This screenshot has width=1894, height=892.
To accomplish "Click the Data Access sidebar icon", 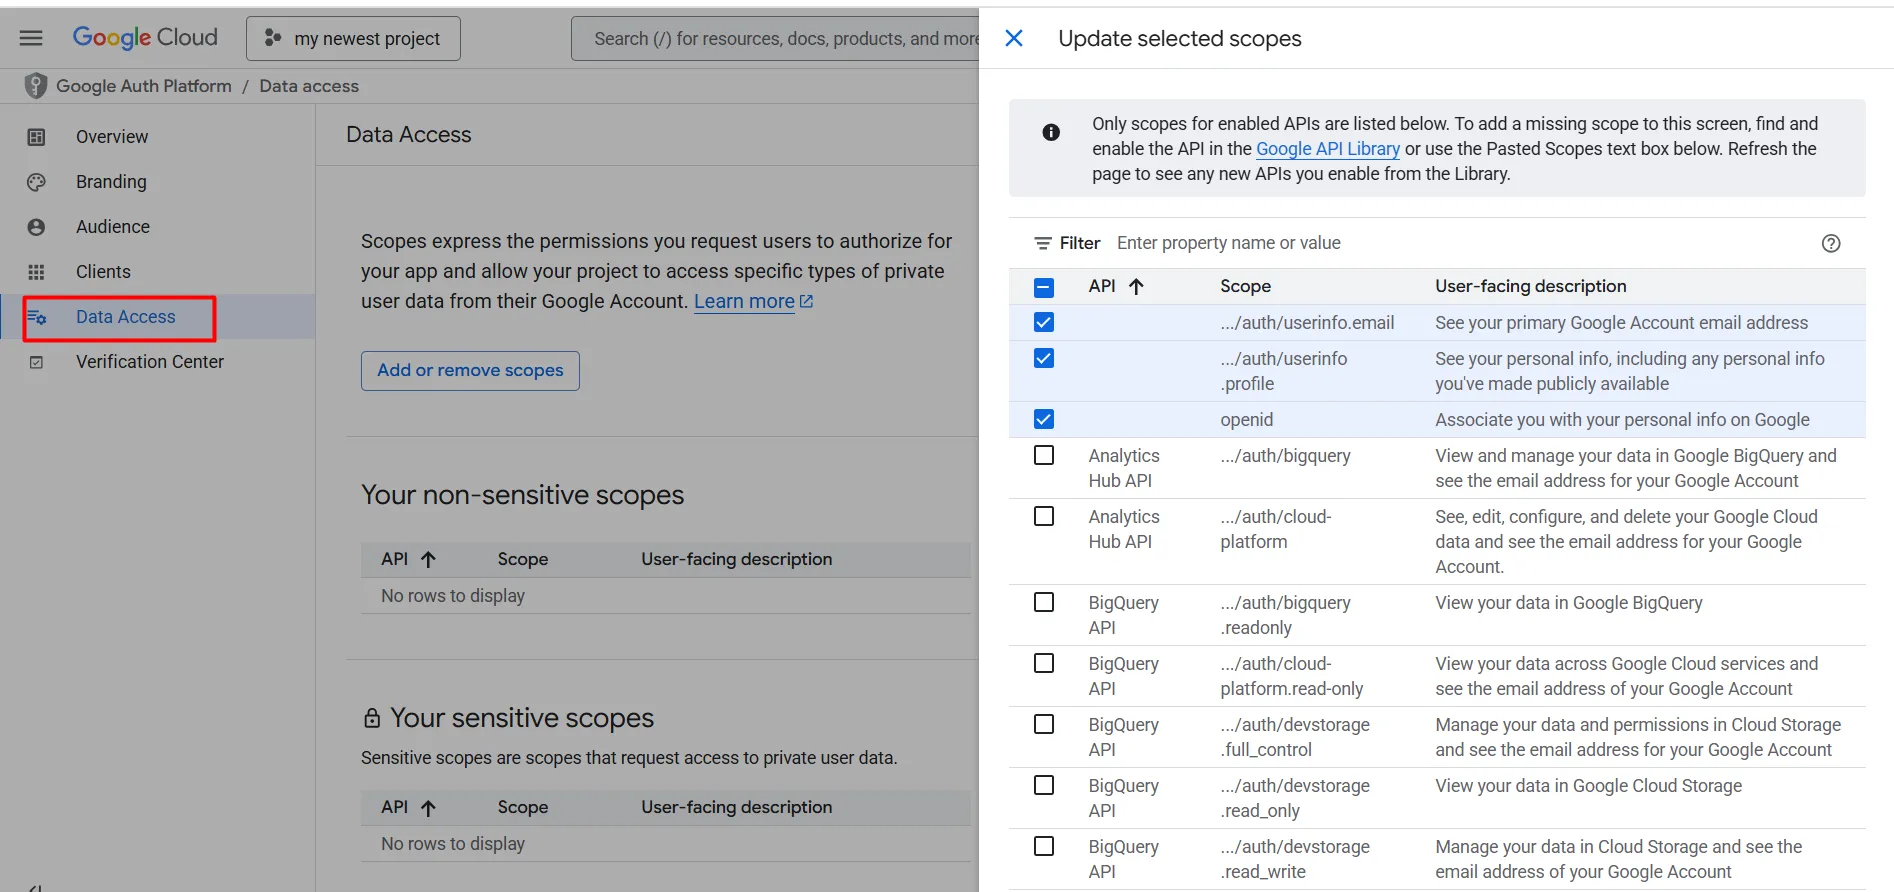I will pos(36,317).
